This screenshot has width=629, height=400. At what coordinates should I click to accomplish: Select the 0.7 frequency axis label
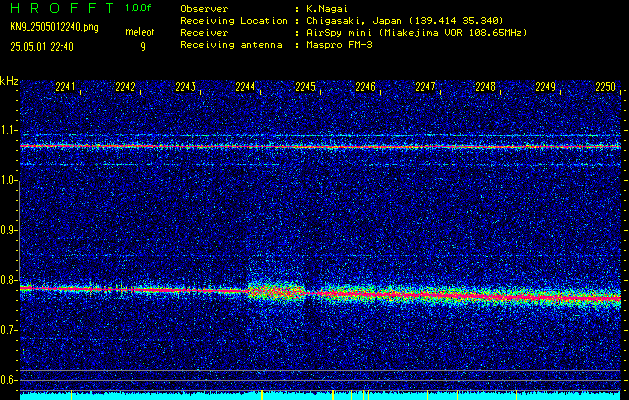pyautogui.click(x=9, y=330)
